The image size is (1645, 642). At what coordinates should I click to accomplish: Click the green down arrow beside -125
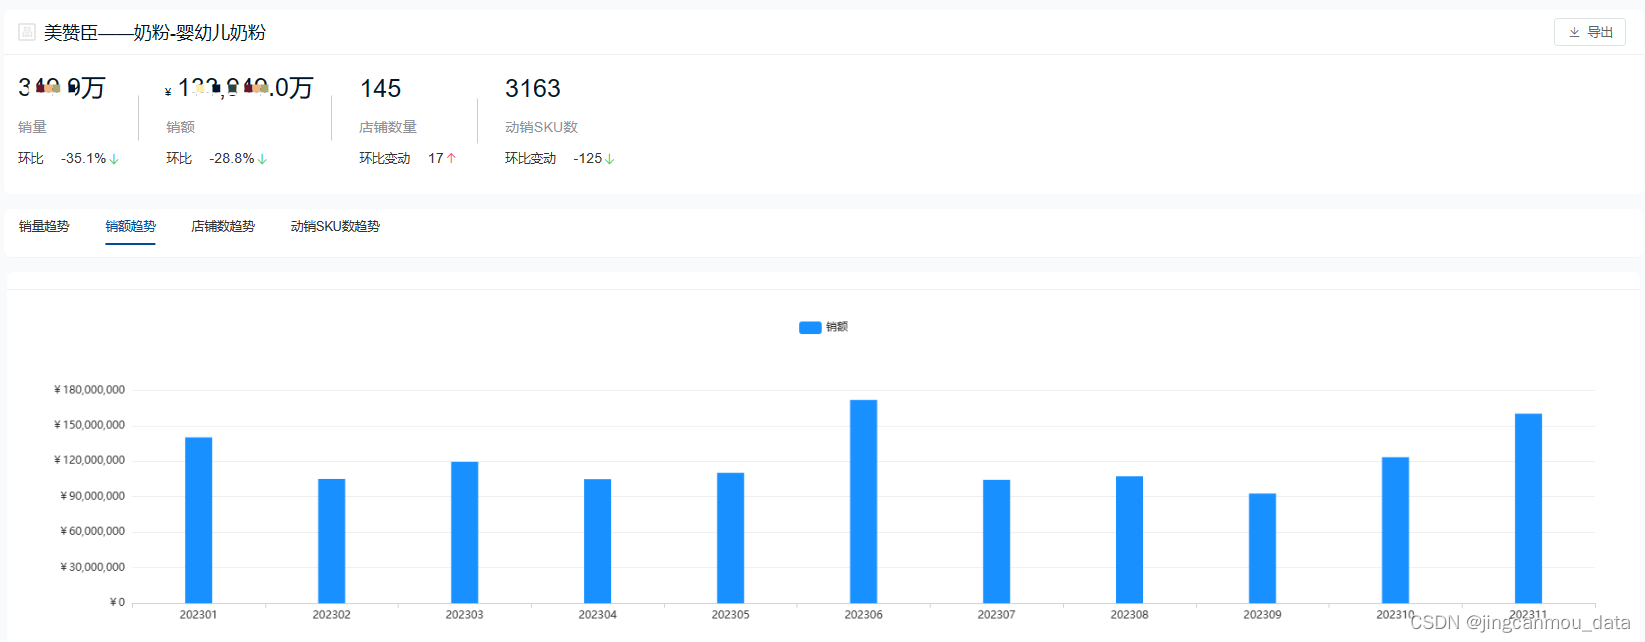[x=609, y=159]
